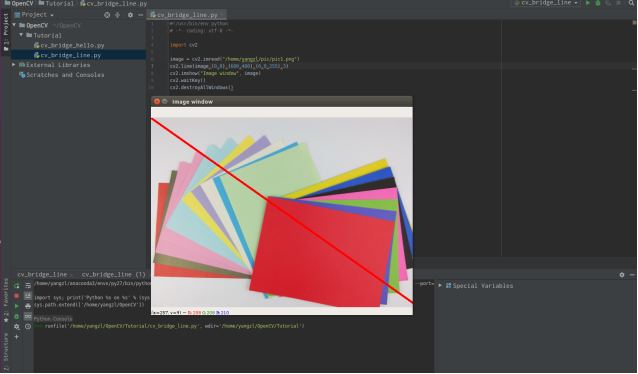The image size is (638, 374).
Task: Click the Rerun icon in the console
Action: 17,286
